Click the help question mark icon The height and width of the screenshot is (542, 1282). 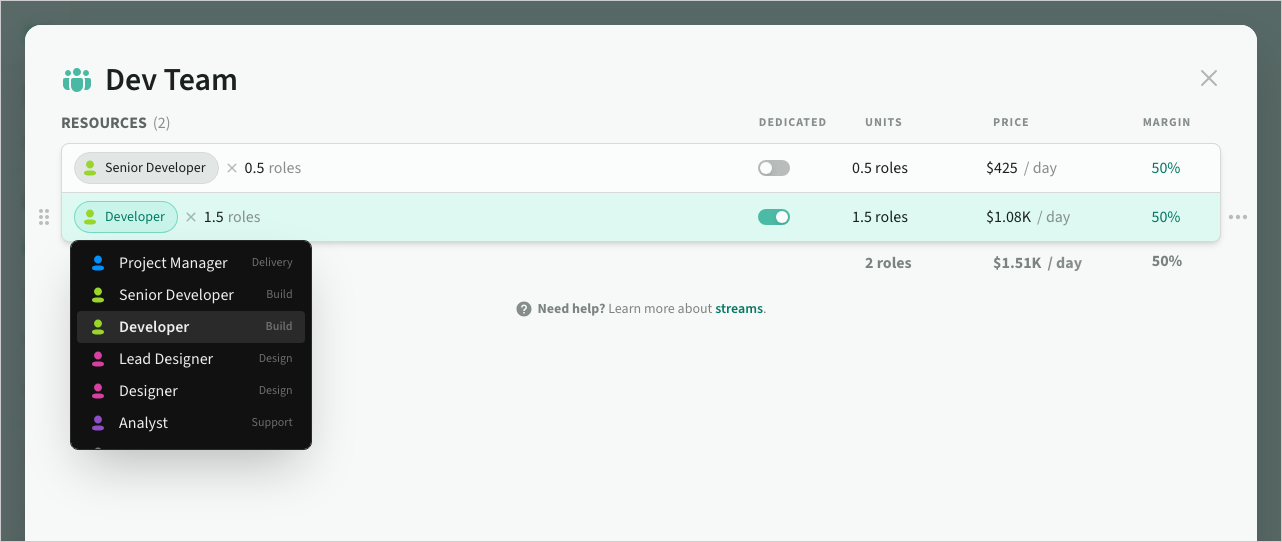click(524, 309)
